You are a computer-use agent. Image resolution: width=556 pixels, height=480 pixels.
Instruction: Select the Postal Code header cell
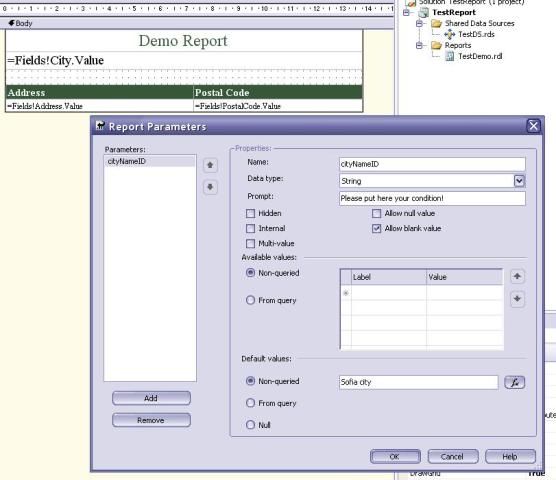(278, 93)
